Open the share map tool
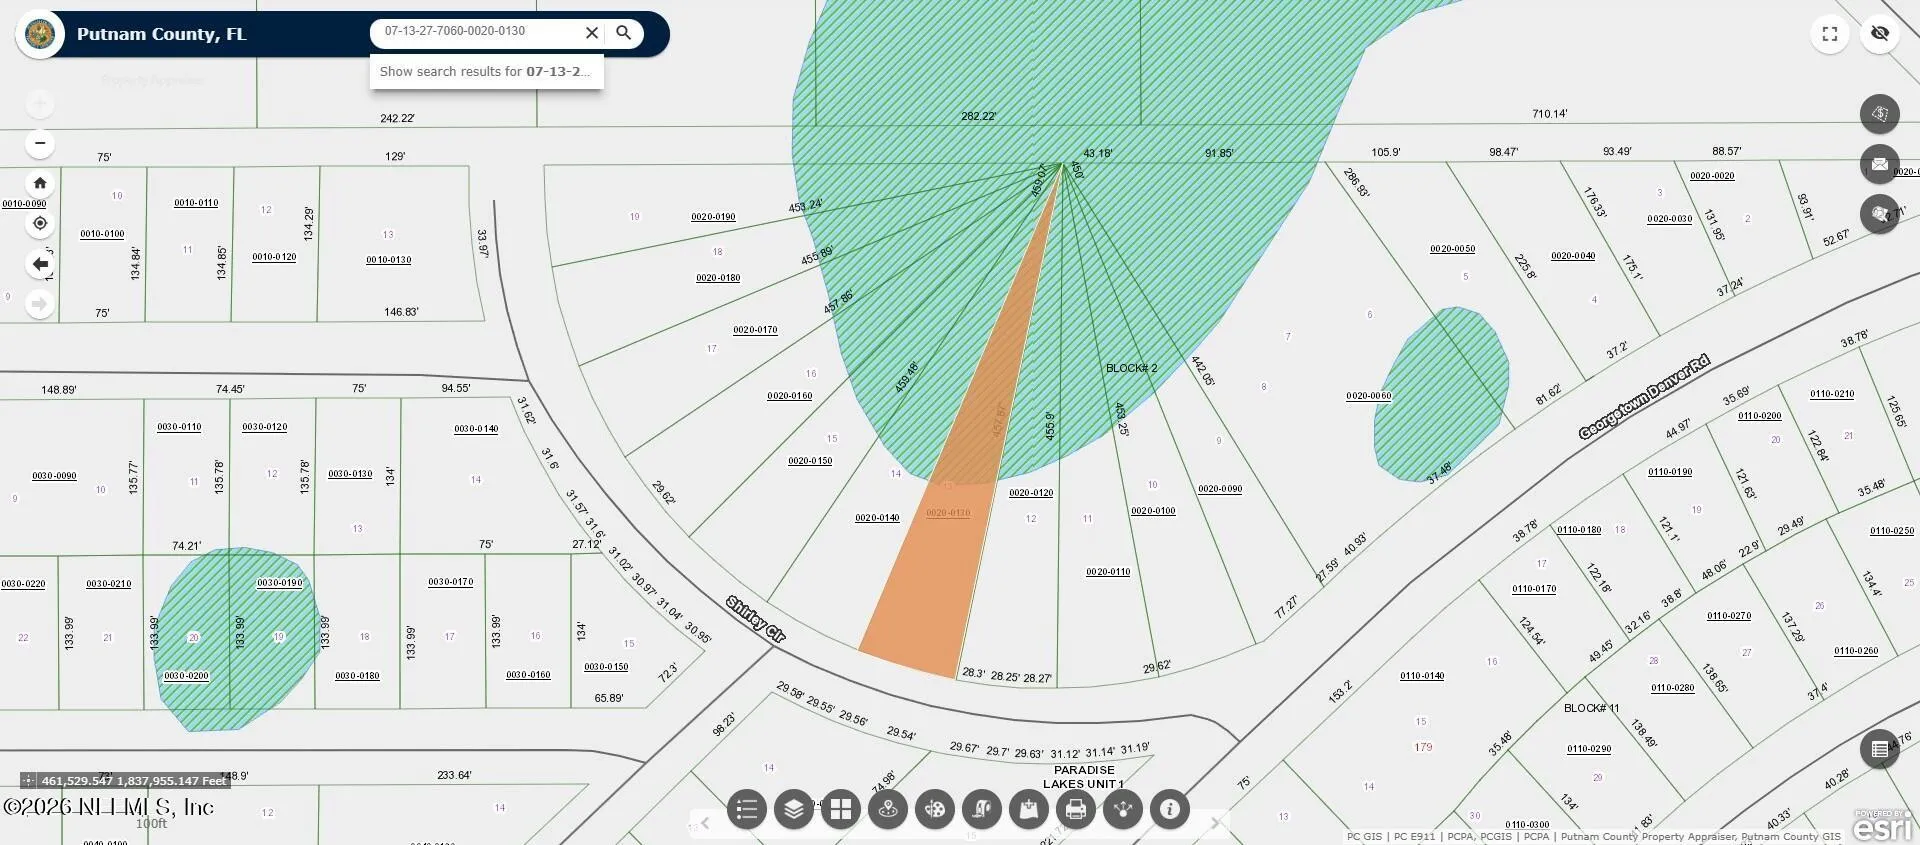This screenshot has height=845, width=1920. tap(1123, 809)
